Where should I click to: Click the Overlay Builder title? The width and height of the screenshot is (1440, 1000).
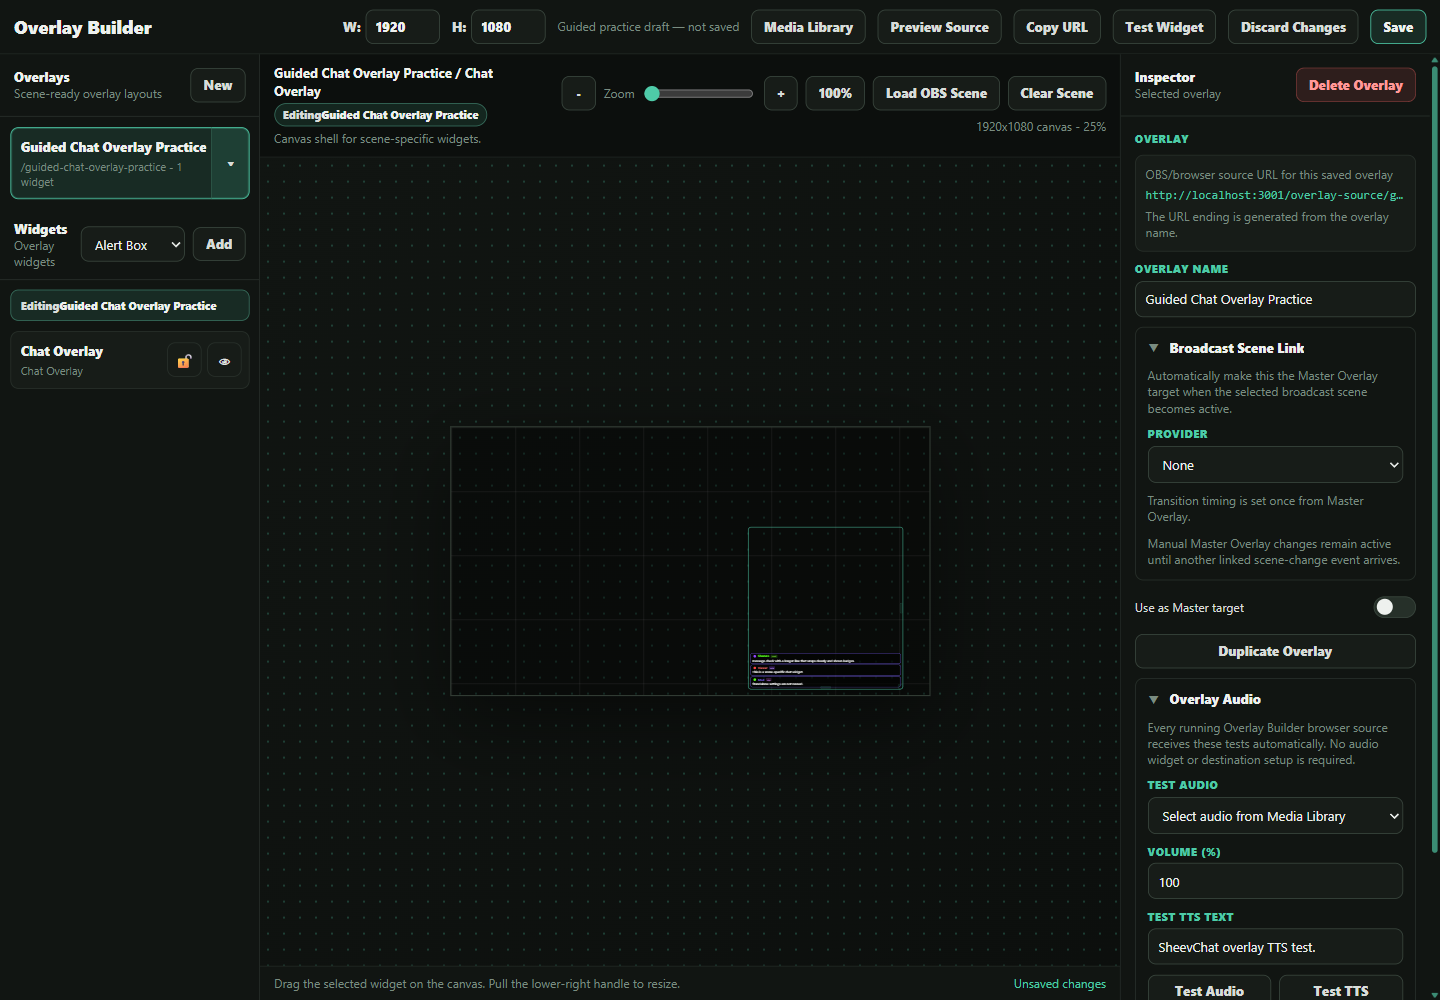coord(83,27)
